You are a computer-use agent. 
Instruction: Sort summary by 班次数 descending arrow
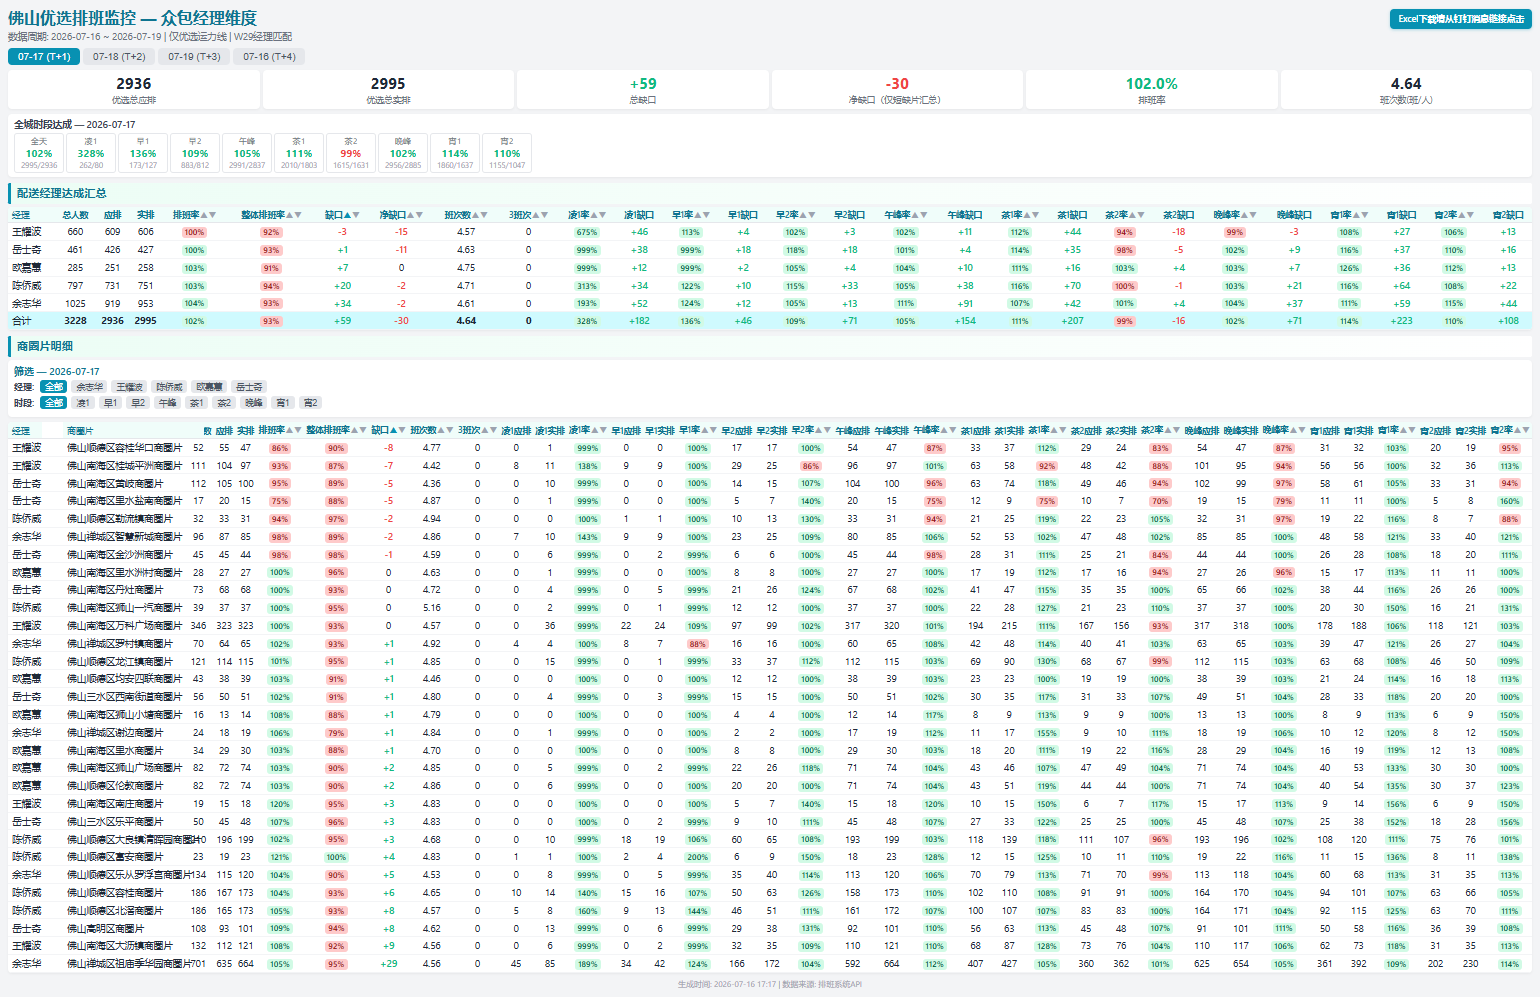(x=484, y=215)
